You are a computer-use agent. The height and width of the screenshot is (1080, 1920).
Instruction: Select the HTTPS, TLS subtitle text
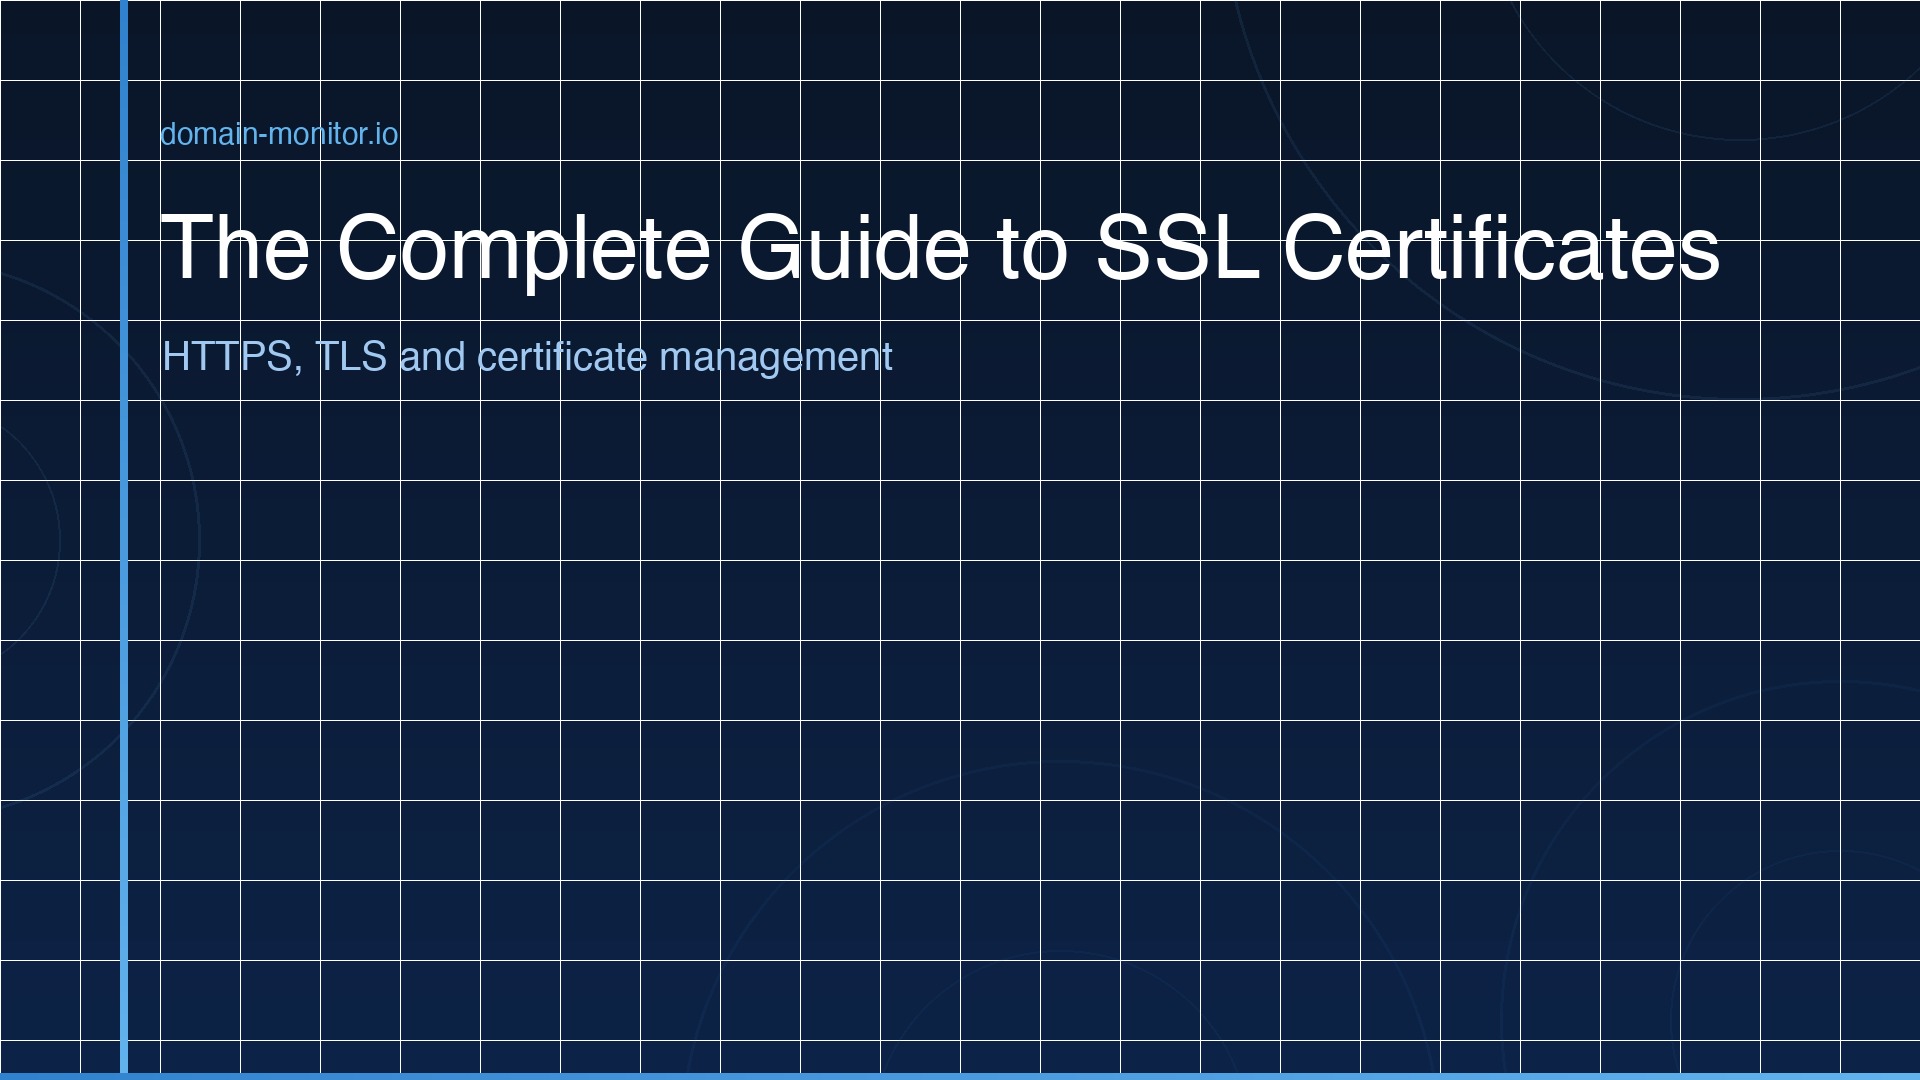[x=527, y=355]
